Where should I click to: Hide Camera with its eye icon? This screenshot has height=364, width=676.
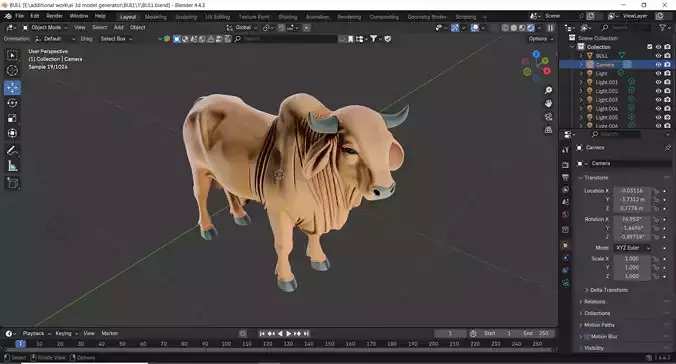click(658, 64)
